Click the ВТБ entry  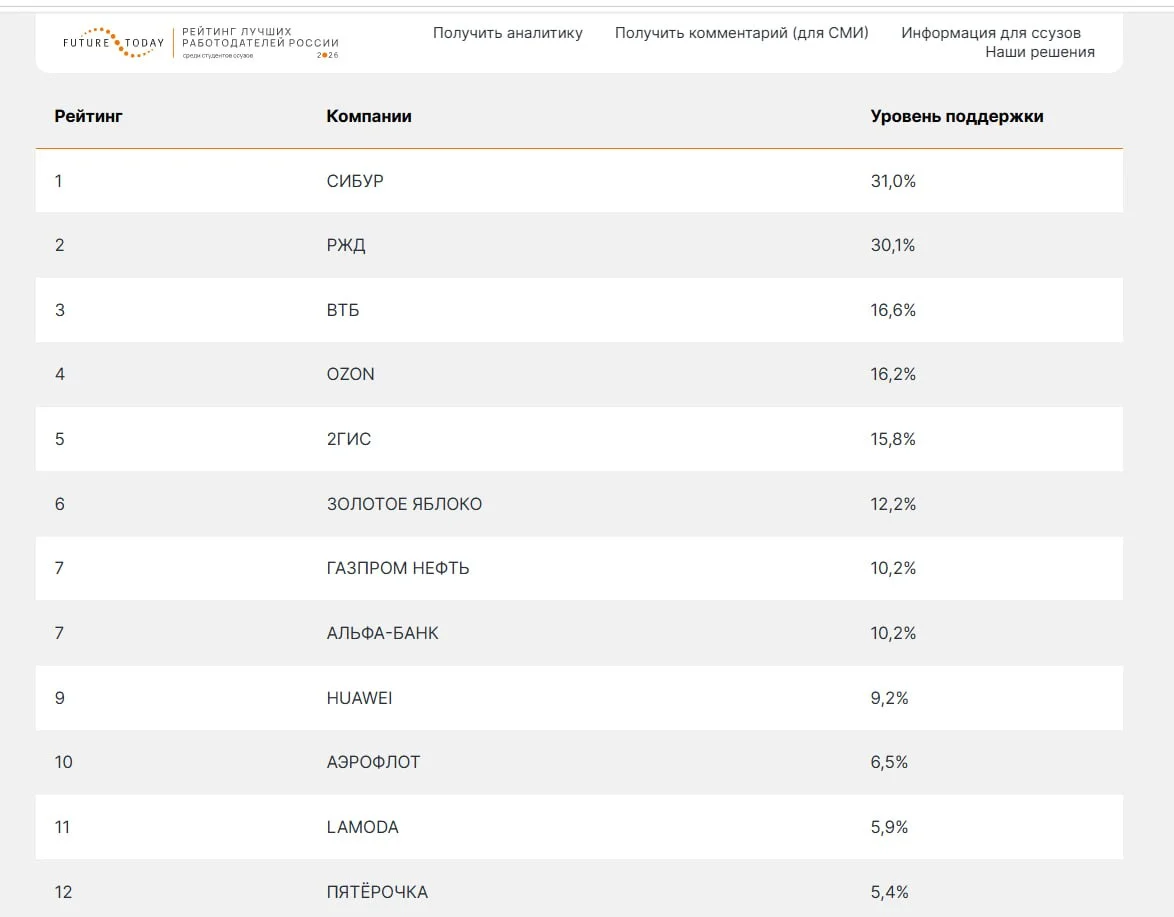pyautogui.click(x=343, y=310)
